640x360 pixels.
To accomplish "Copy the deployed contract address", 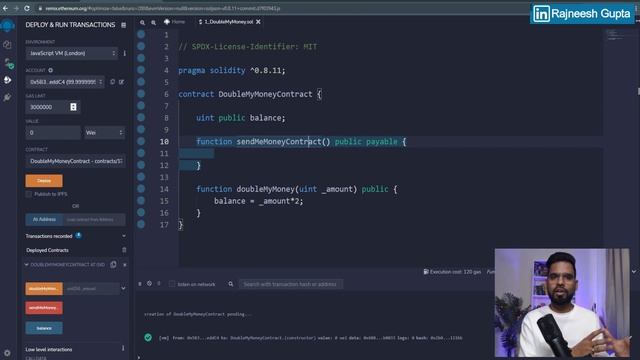I will (x=113, y=264).
